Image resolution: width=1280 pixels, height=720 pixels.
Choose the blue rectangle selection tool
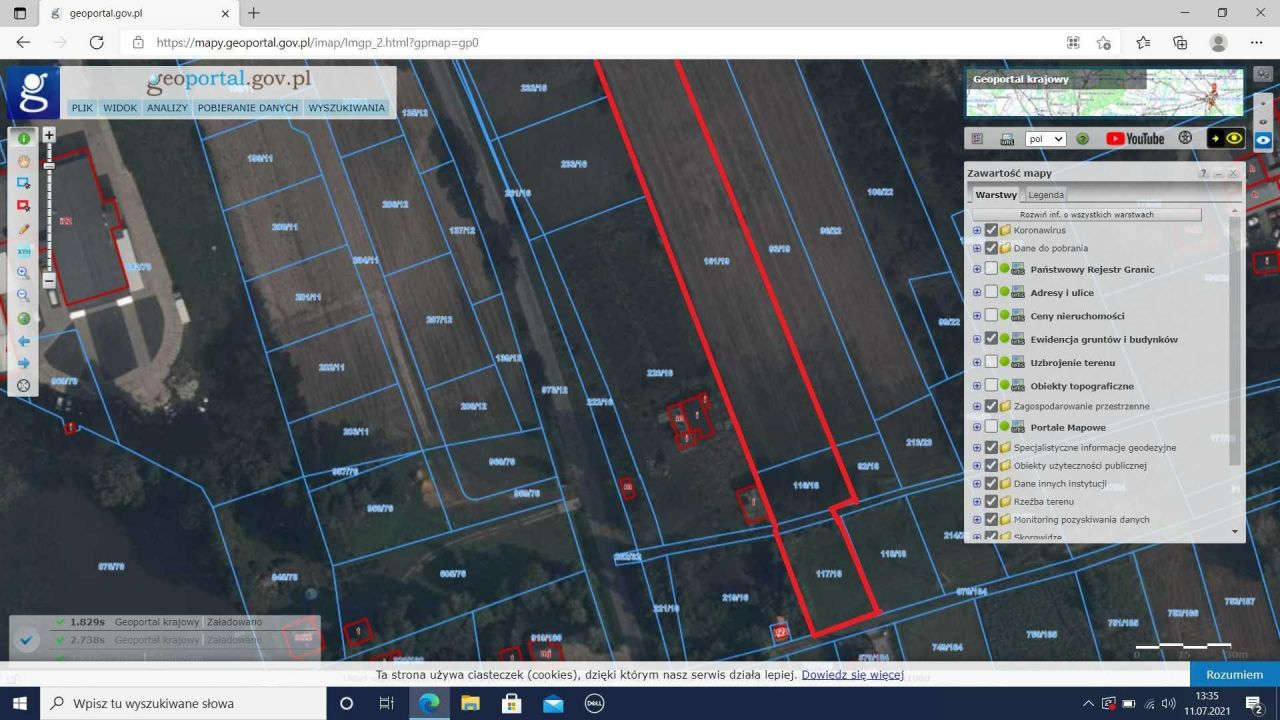point(23,183)
